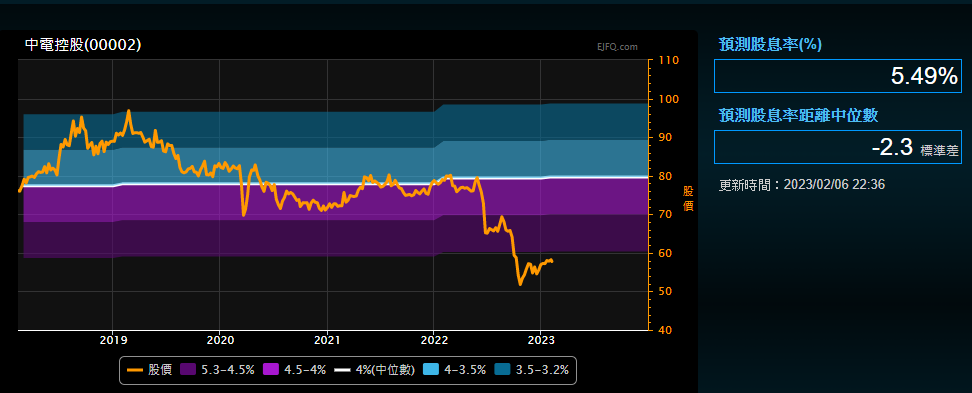Click the 預測股息率距離中位數 heading
Image resolution: width=972 pixels, height=393 pixels.
pos(799,115)
